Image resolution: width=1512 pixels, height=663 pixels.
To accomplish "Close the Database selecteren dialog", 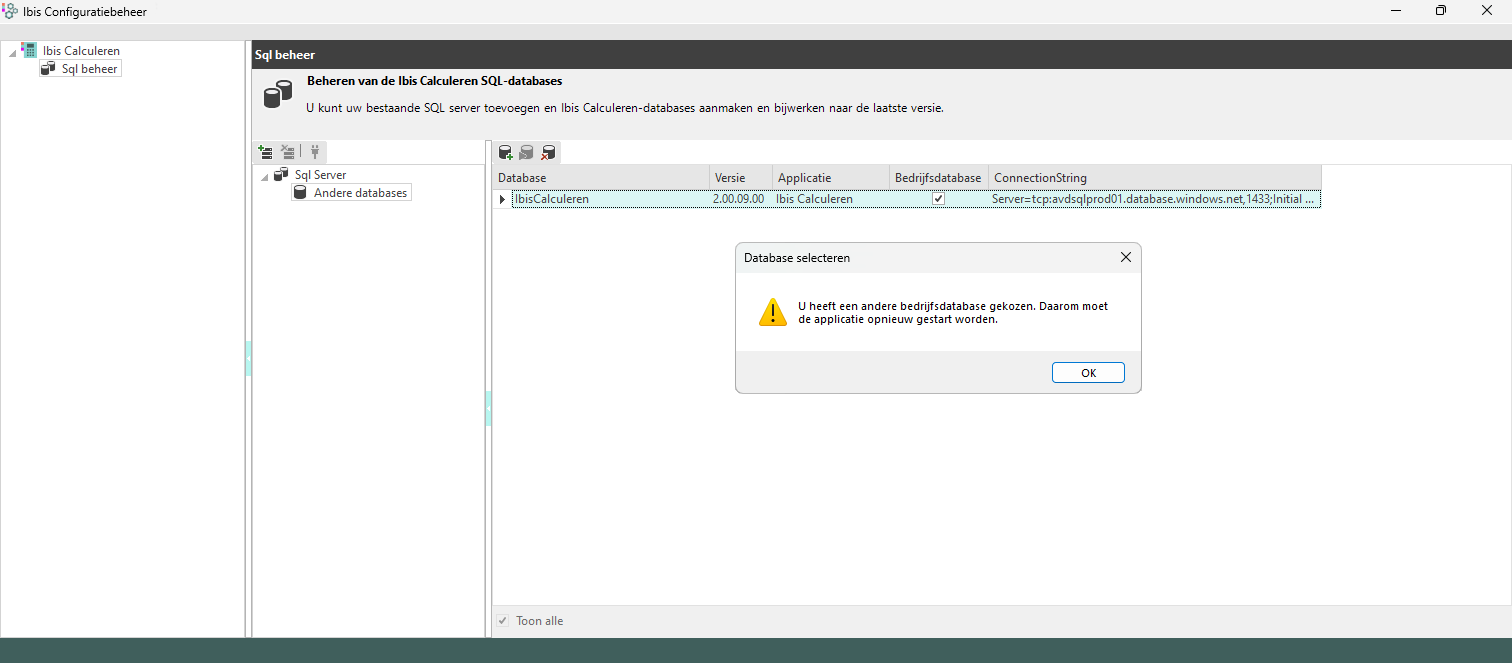I will click(x=1125, y=257).
